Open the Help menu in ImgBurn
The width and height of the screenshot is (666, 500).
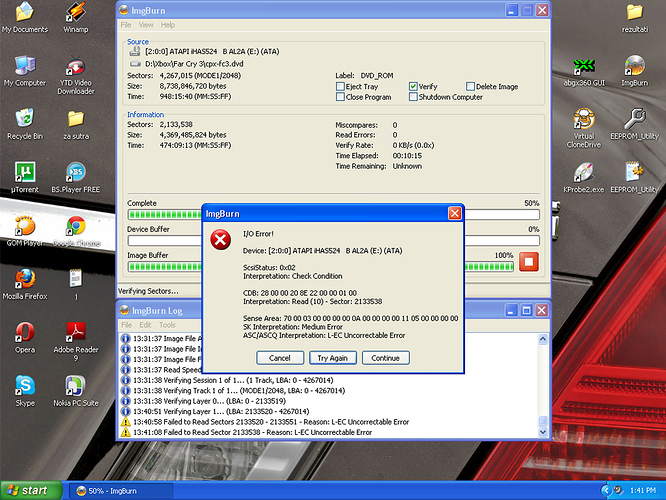tap(167, 25)
